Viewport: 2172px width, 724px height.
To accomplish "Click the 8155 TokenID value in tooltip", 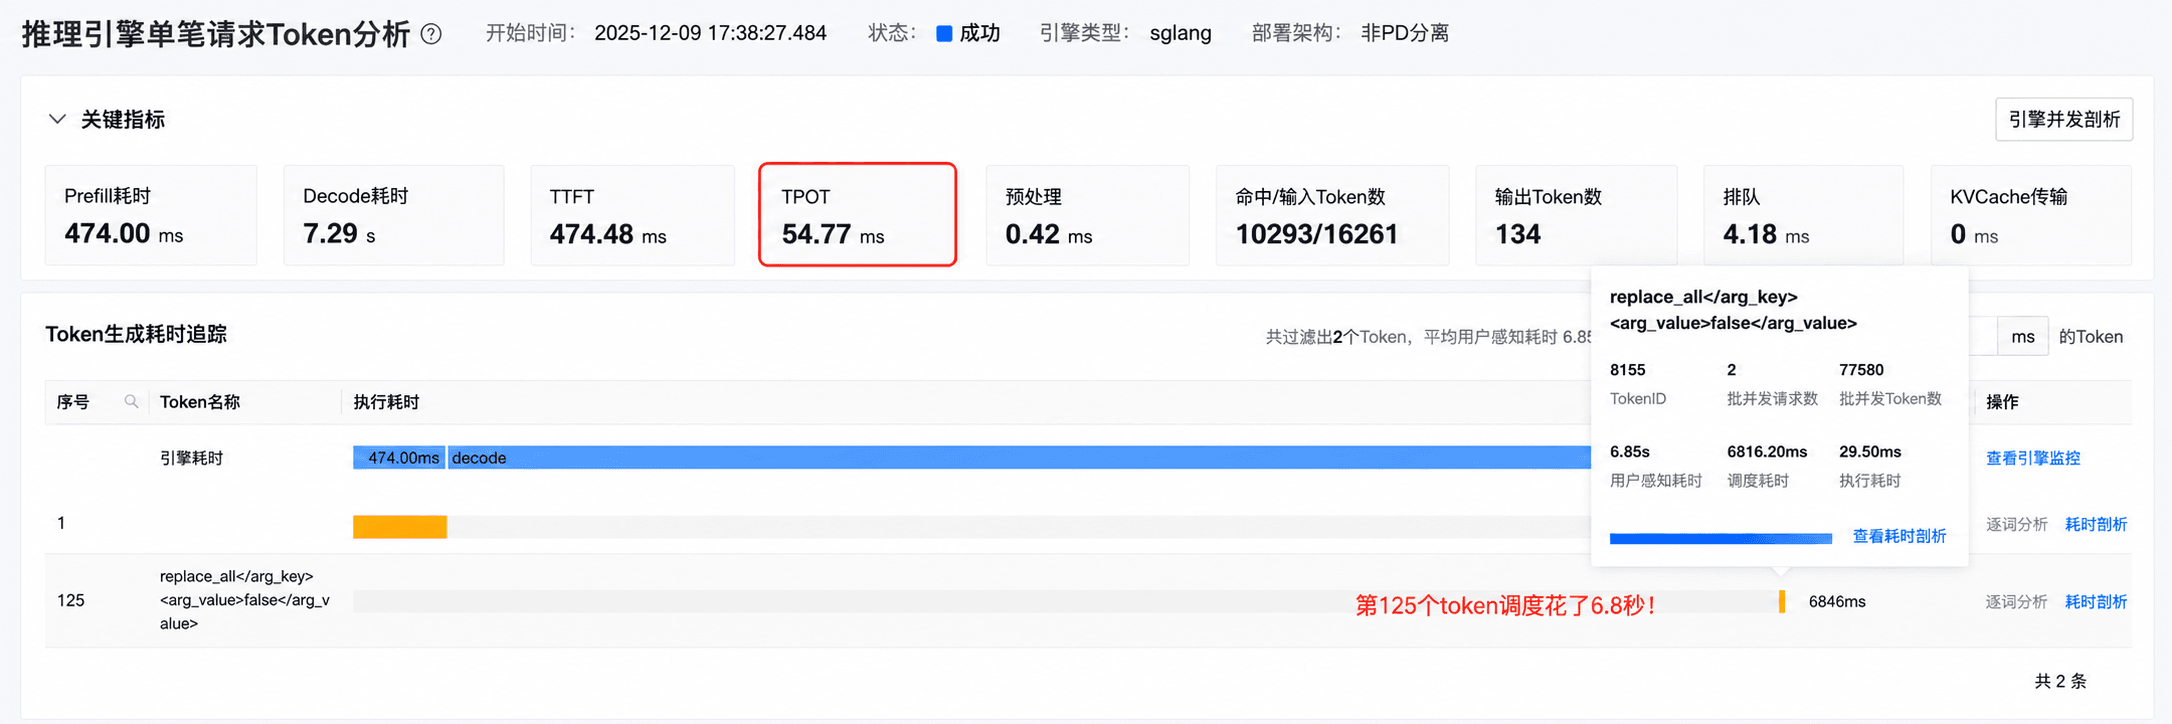I will tap(1627, 370).
